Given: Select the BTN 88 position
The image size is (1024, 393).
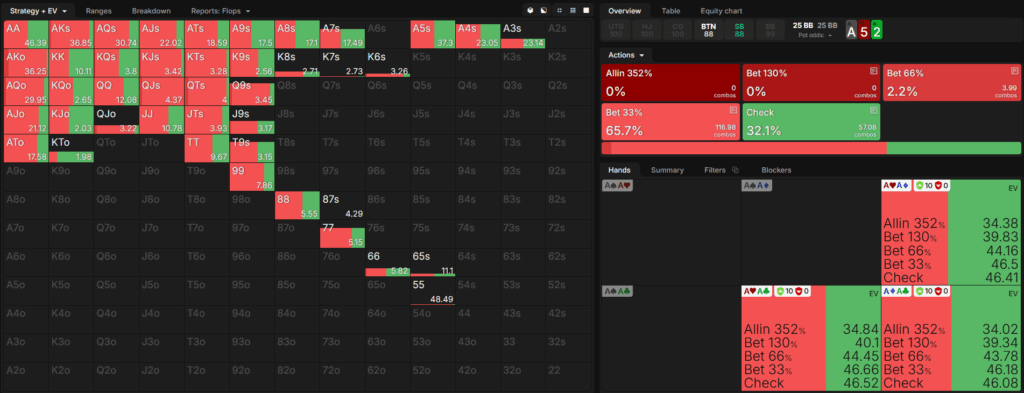Looking at the screenshot, I should click(708, 29).
